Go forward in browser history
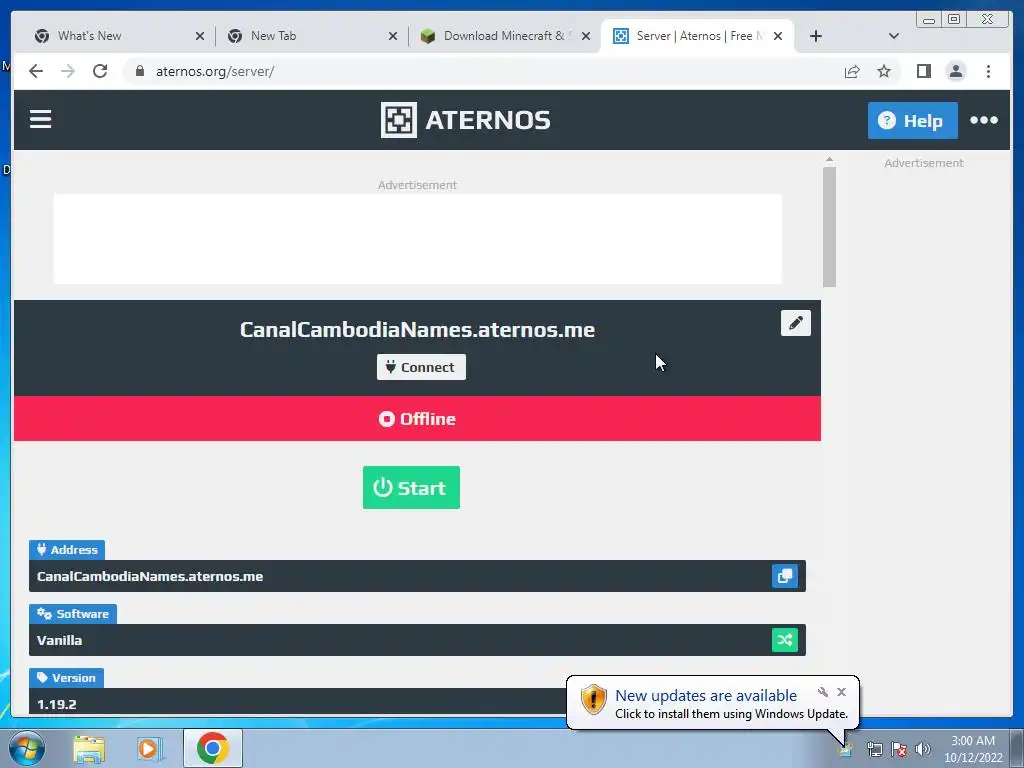Image resolution: width=1024 pixels, height=768 pixels. (x=68, y=71)
